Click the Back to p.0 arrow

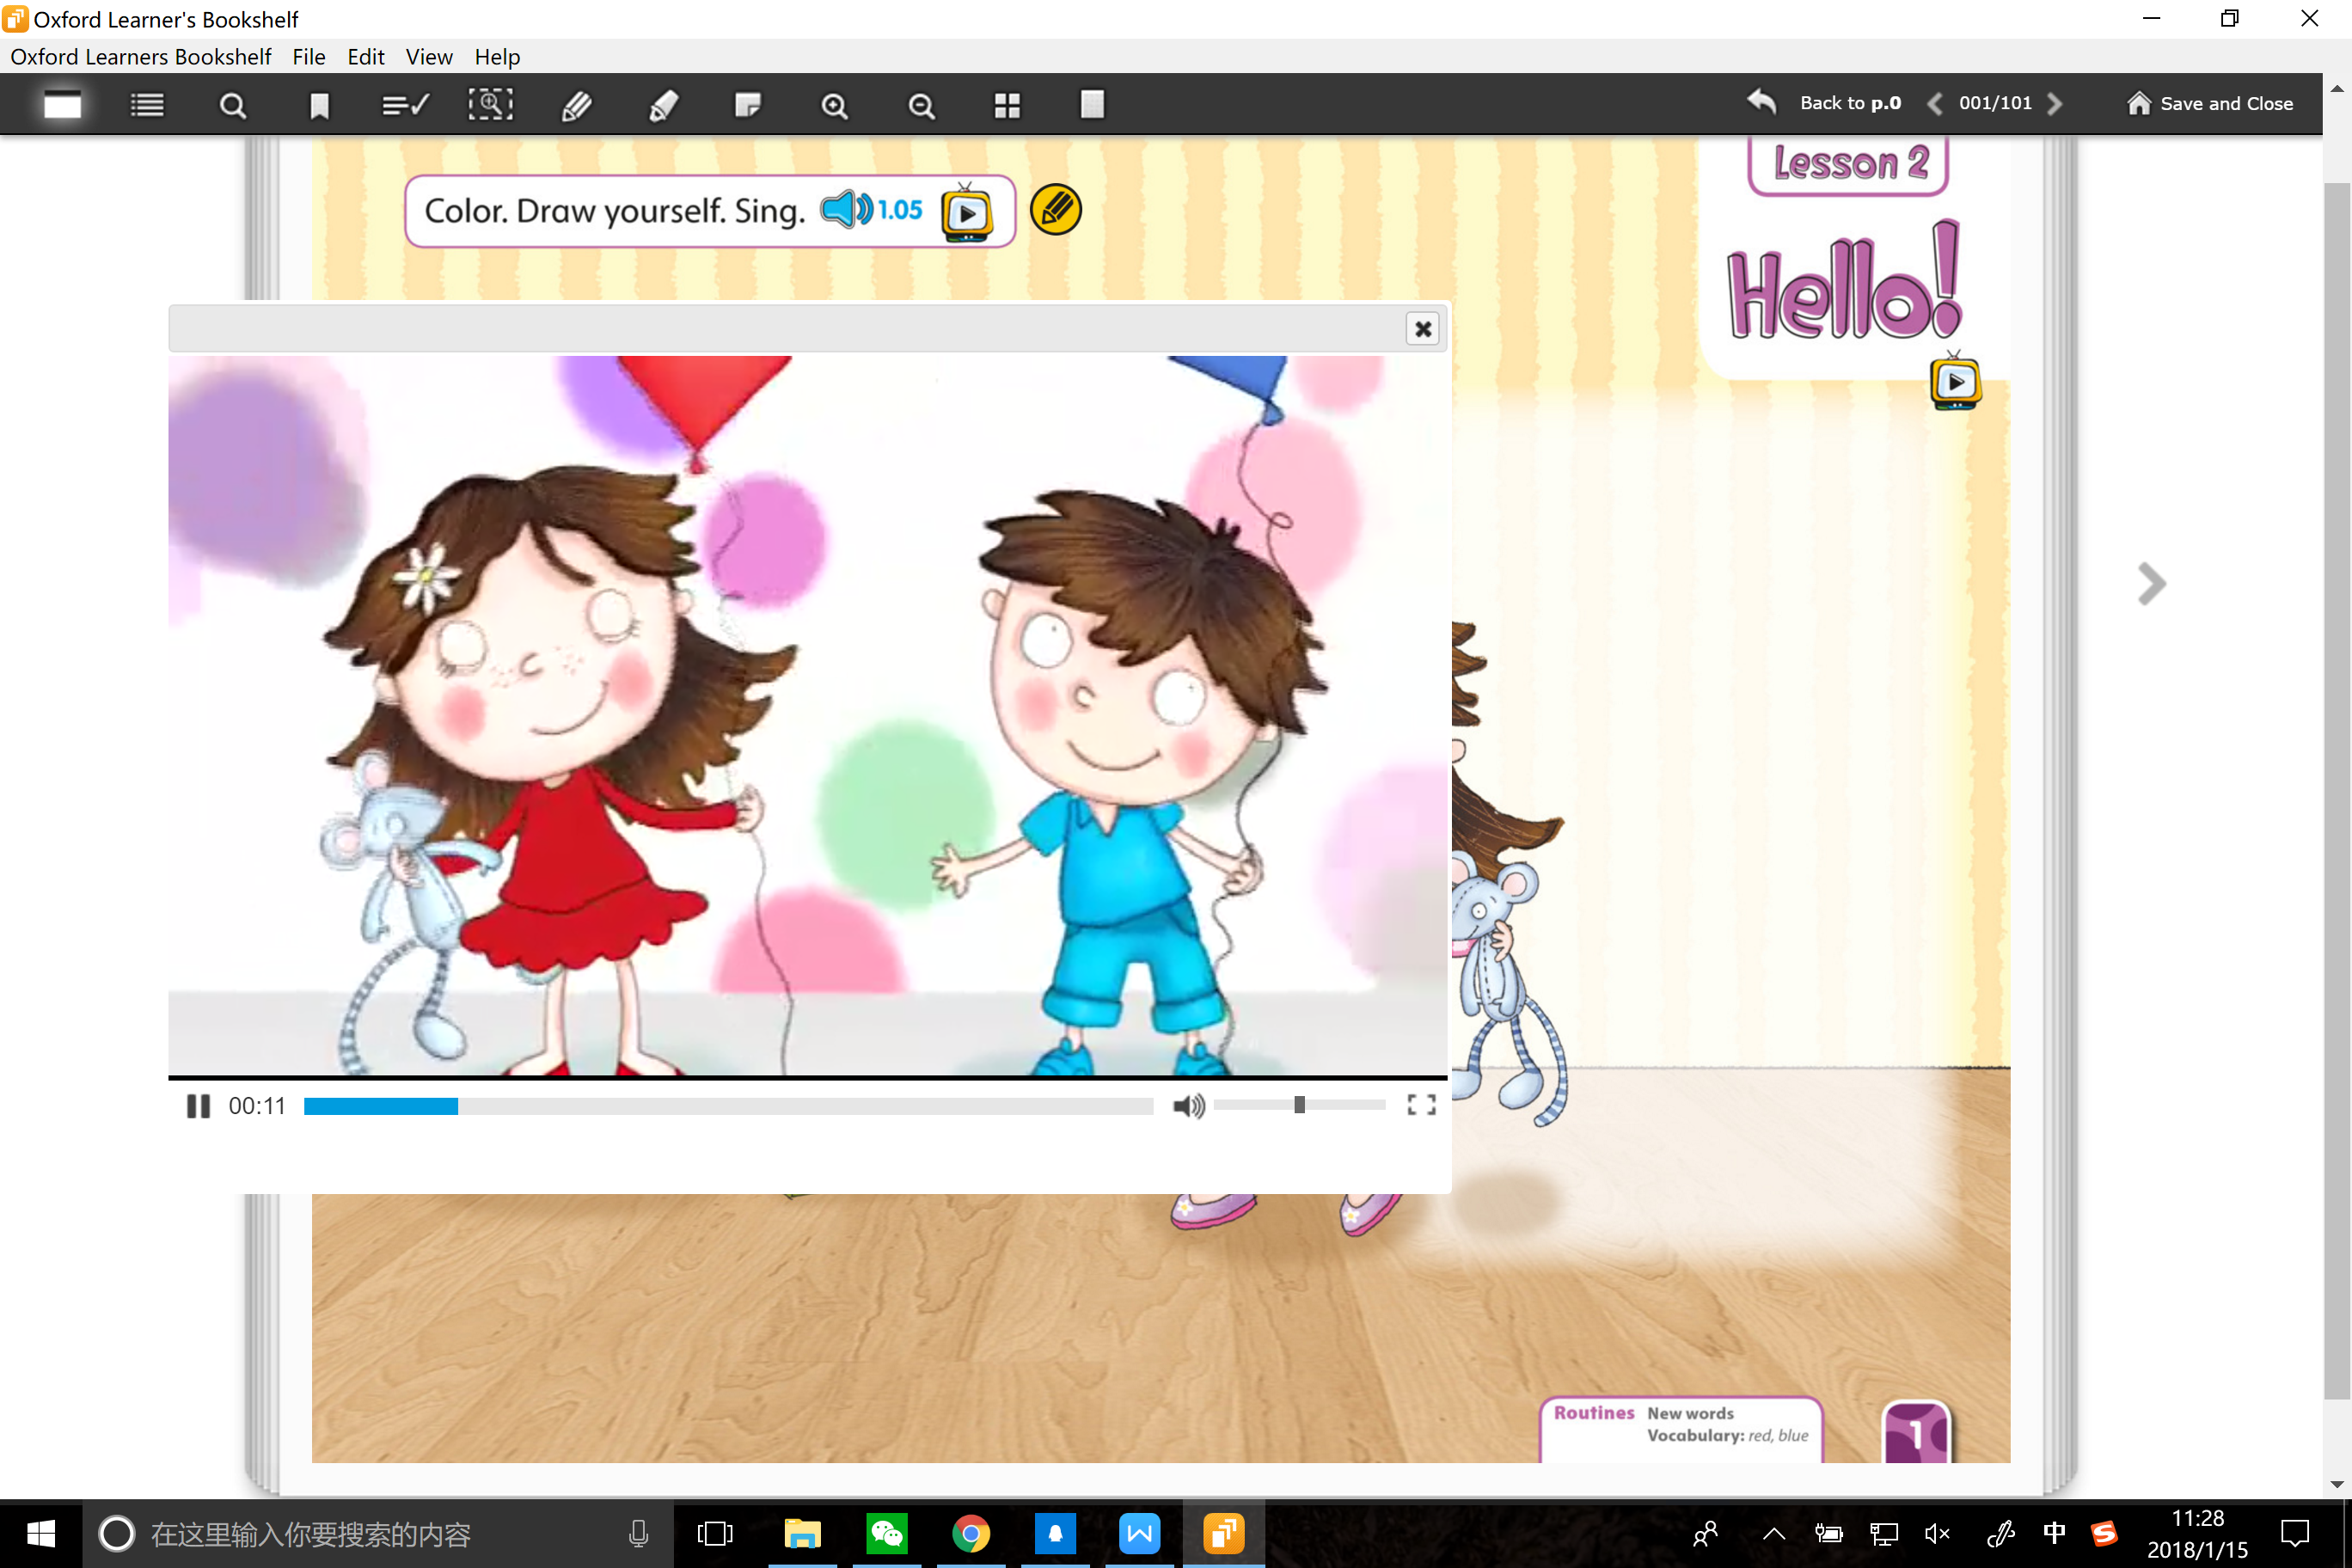(x=1762, y=102)
